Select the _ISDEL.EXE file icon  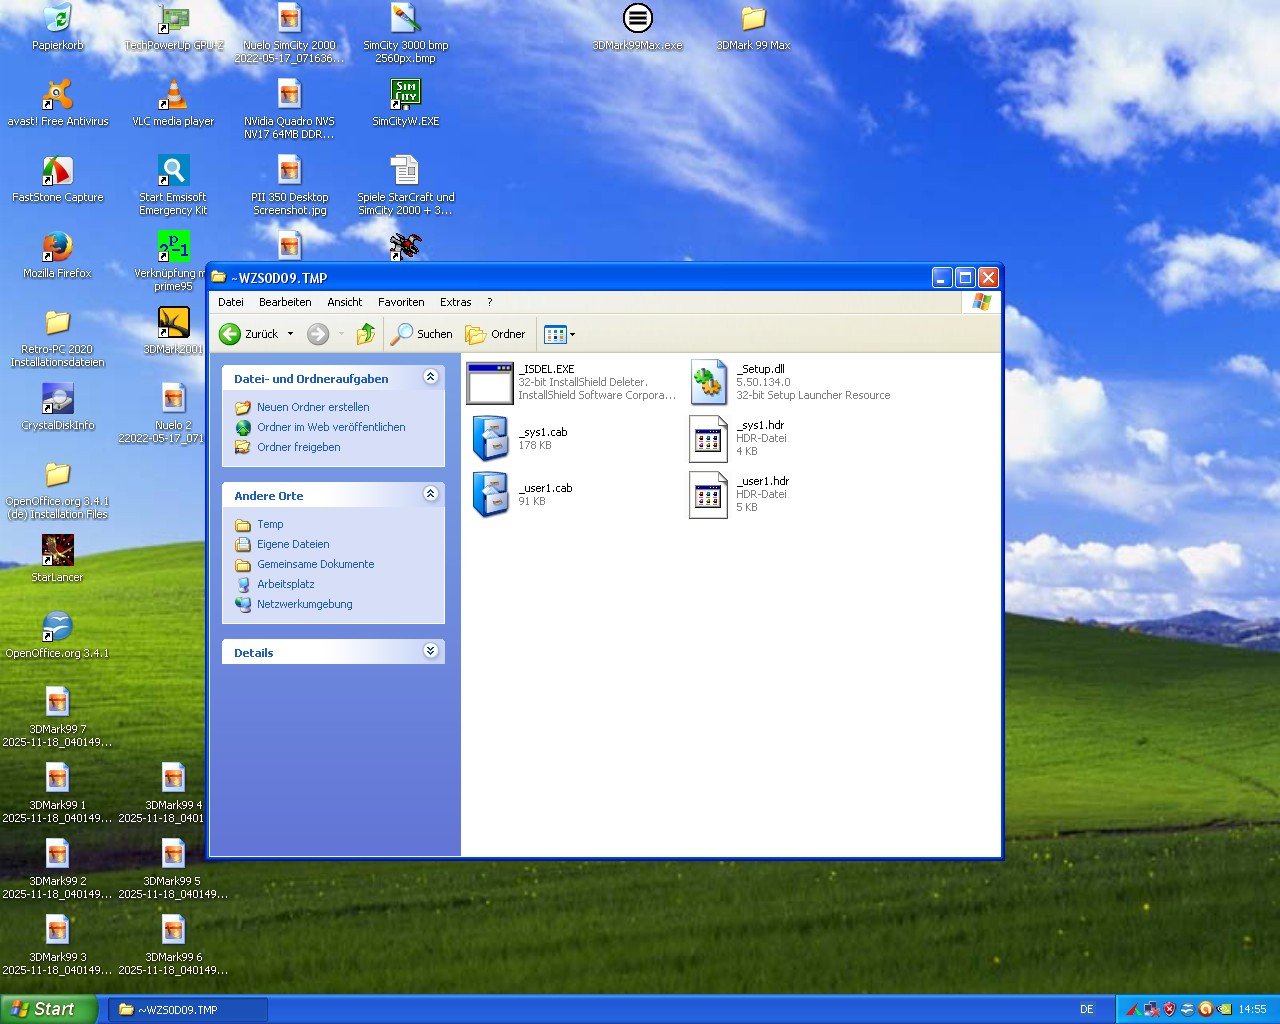pyautogui.click(x=490, y=383)
